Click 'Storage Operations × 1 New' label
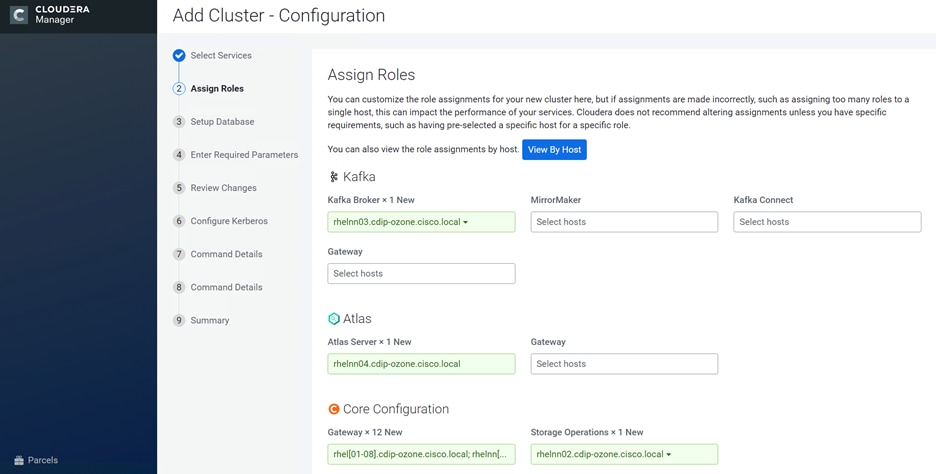936x474 pixels. [x=587, y=432]
